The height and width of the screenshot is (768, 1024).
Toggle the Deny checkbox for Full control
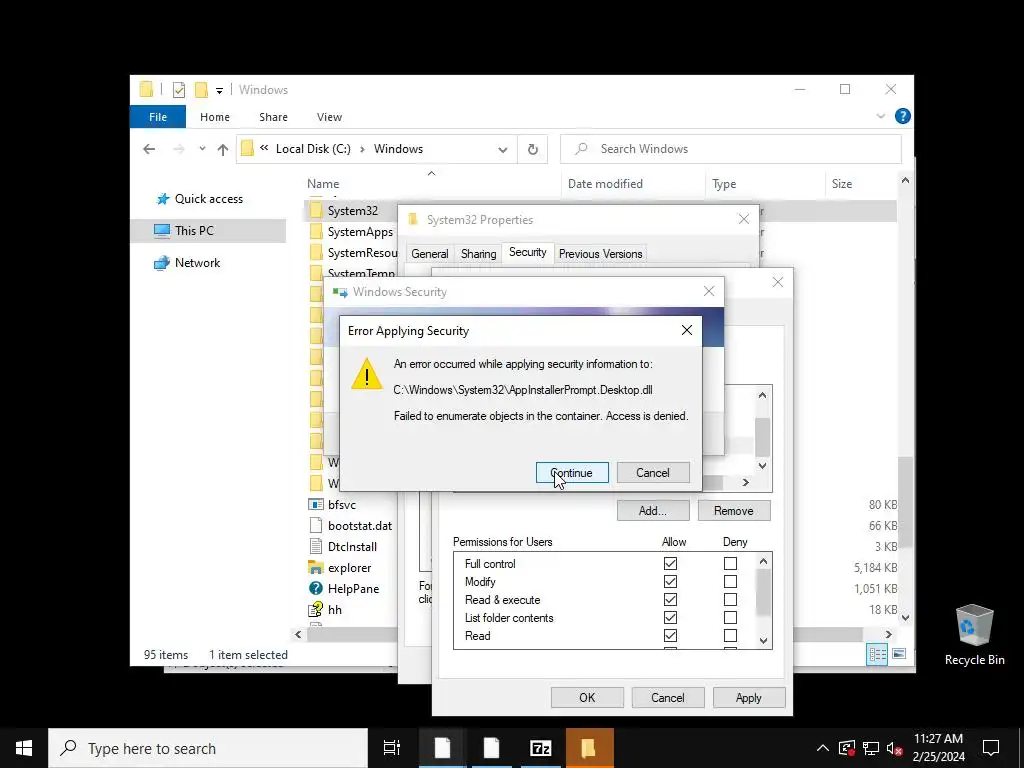730,564
